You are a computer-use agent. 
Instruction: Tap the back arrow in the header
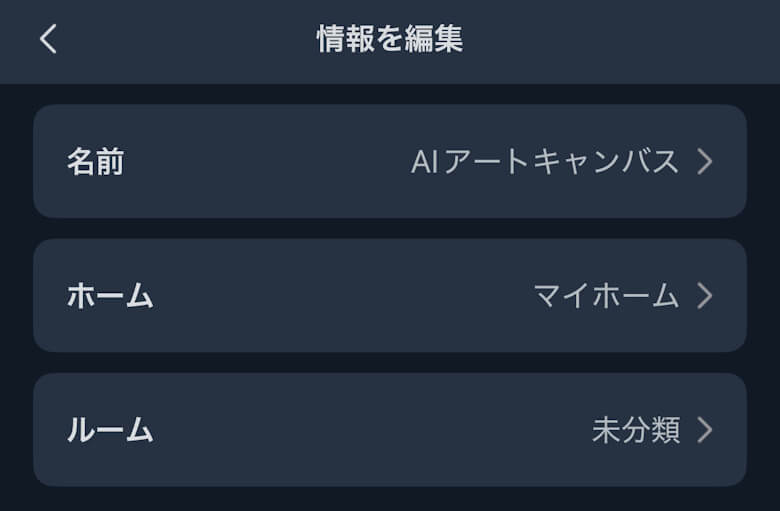pyautogui.click(x=48, y=39)
